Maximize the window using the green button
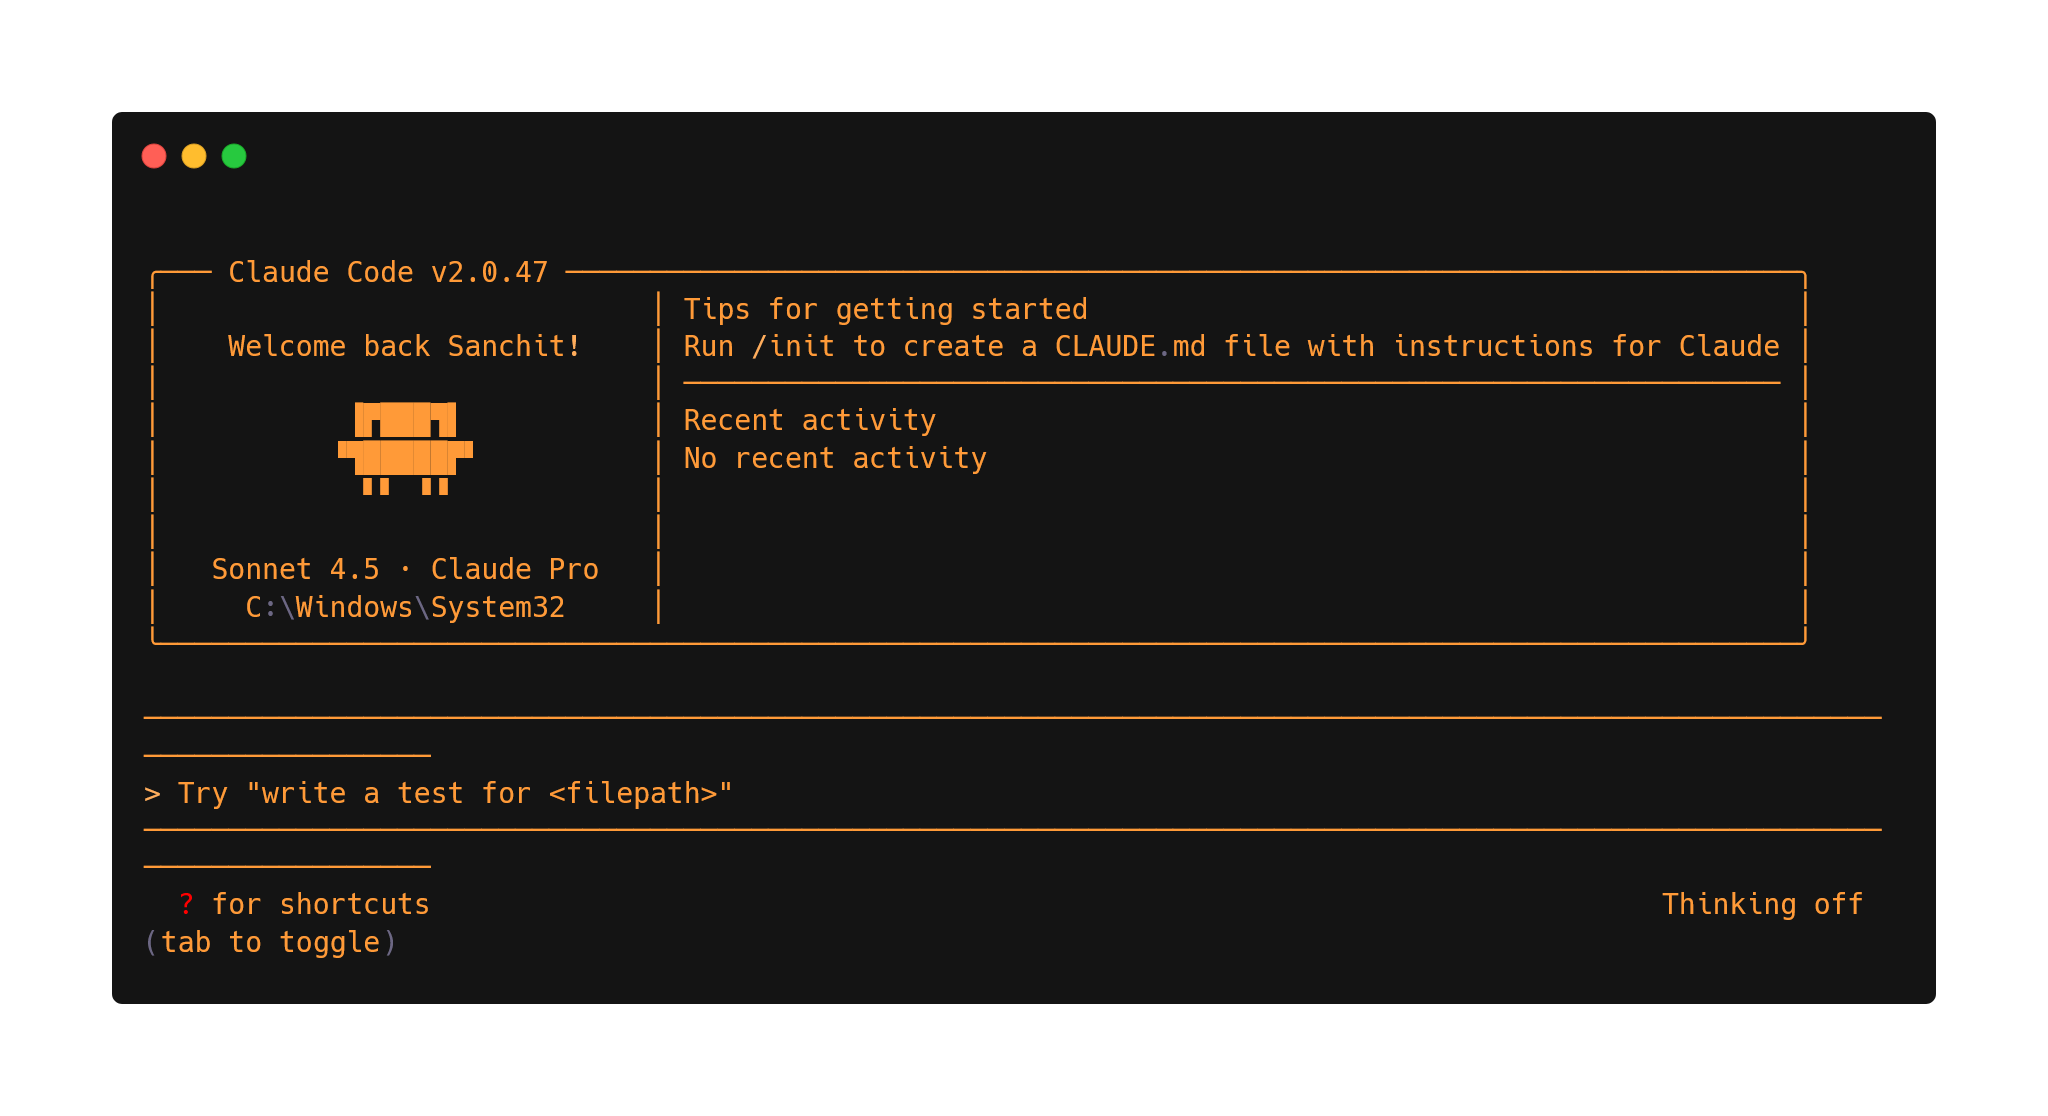Viewport: 2048px width, 1116px height. pyautogui.click(x=234, y=156)
